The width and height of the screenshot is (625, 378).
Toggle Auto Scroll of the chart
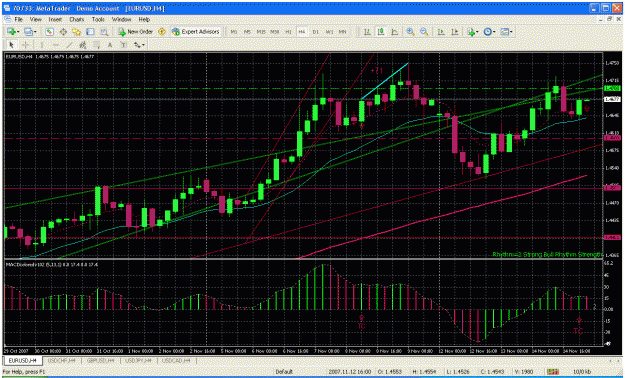tap(441, 32)
